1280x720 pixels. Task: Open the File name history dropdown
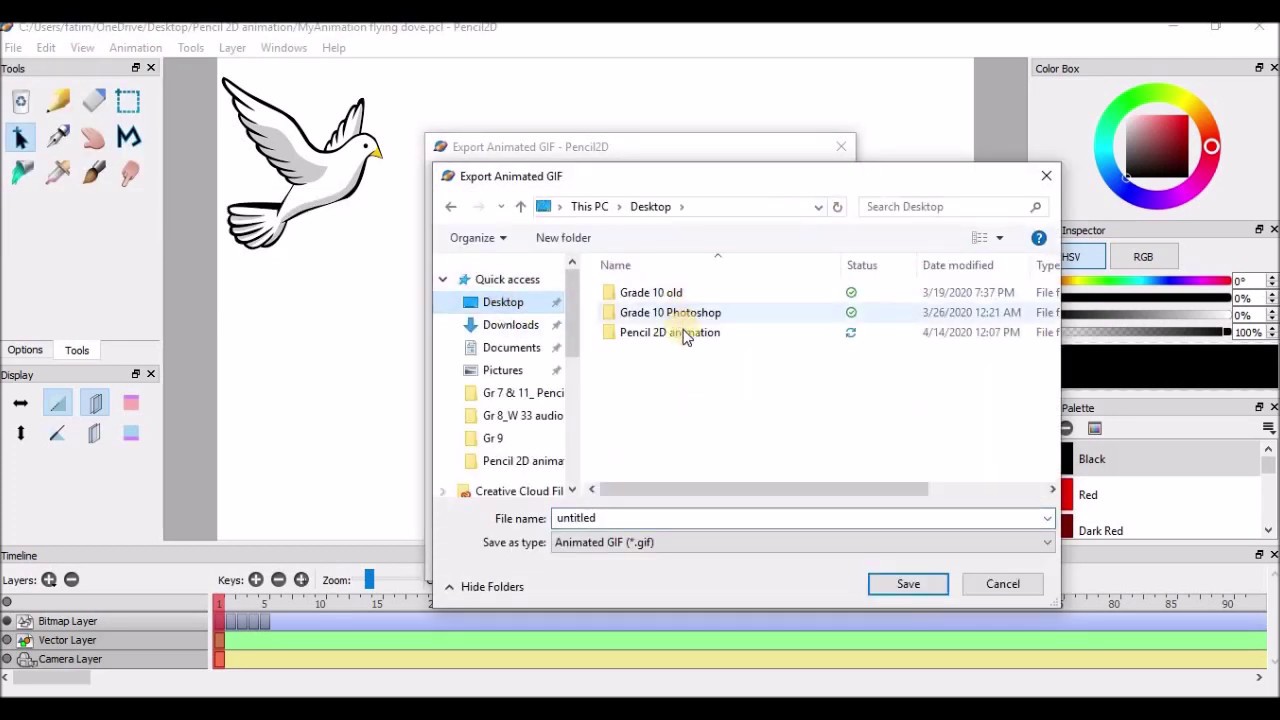(1047, 518)
